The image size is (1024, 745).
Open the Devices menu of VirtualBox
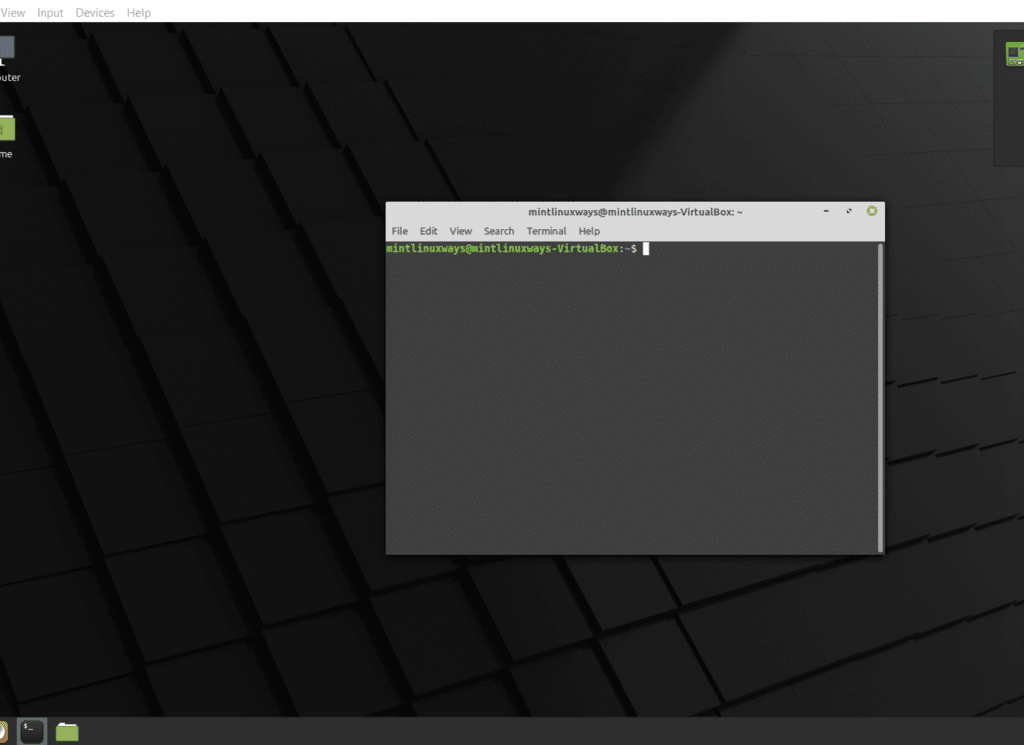point(95,12)
